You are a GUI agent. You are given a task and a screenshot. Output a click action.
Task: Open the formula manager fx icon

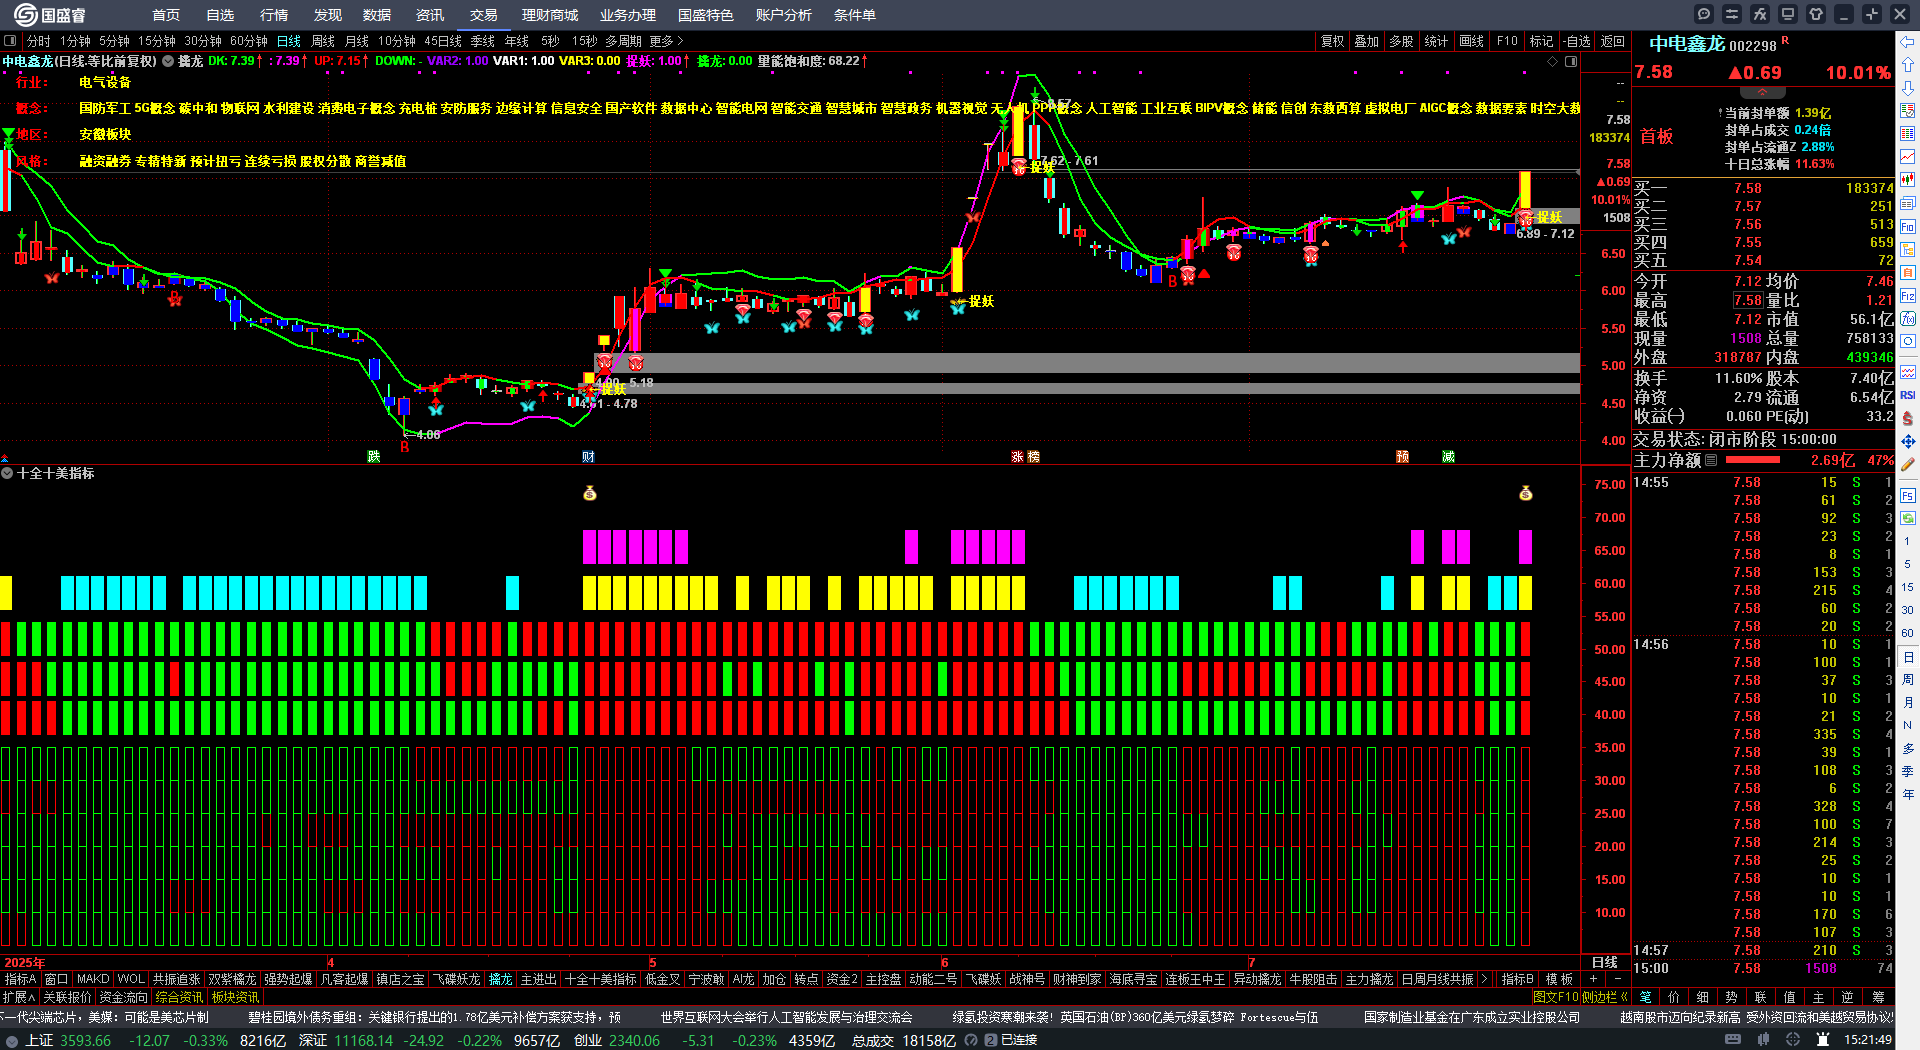point(1760,14)
